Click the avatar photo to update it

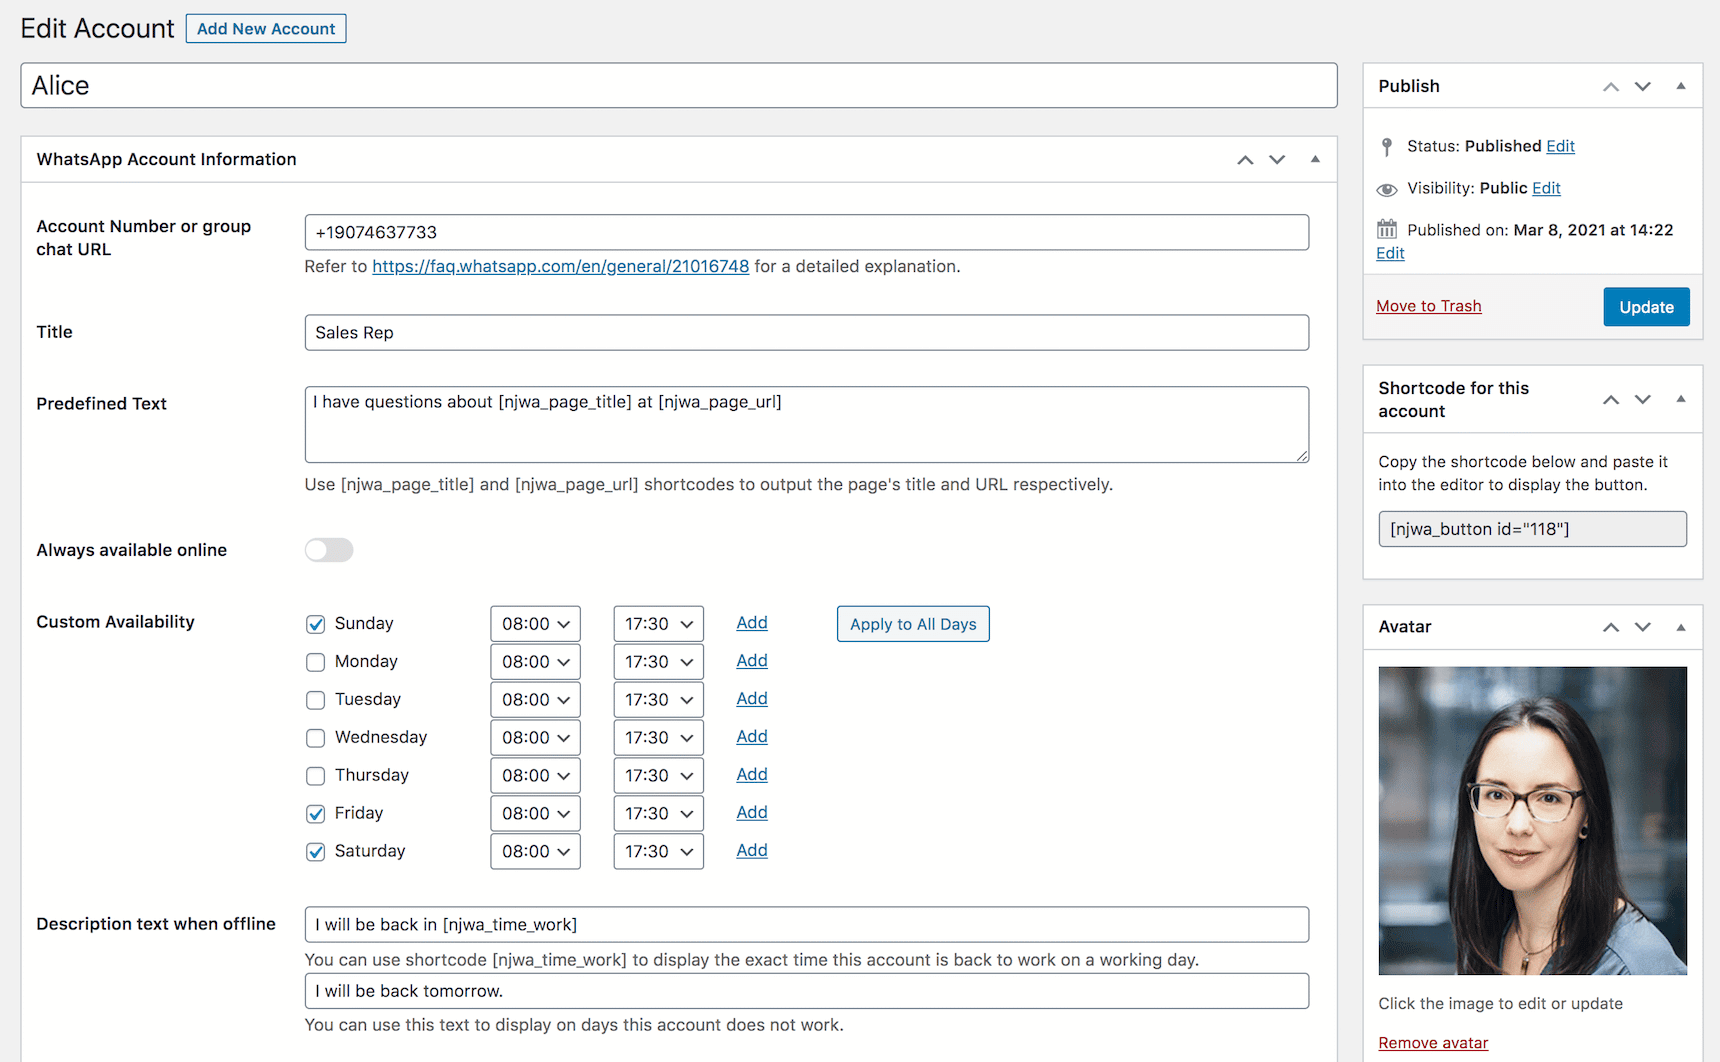coord(1532,821)
